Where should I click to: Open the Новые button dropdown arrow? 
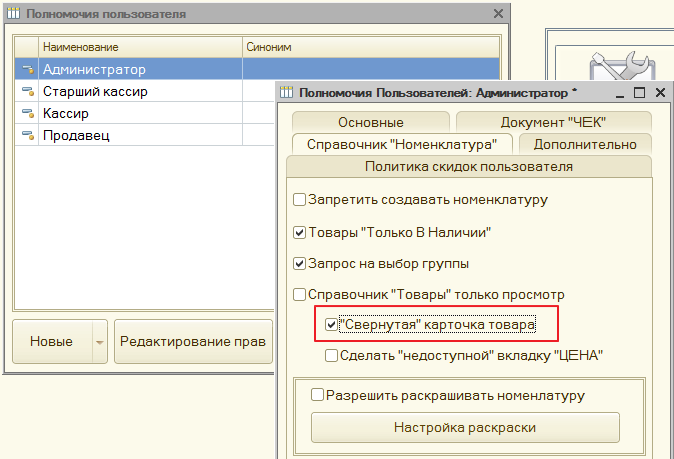coord(100,342)
